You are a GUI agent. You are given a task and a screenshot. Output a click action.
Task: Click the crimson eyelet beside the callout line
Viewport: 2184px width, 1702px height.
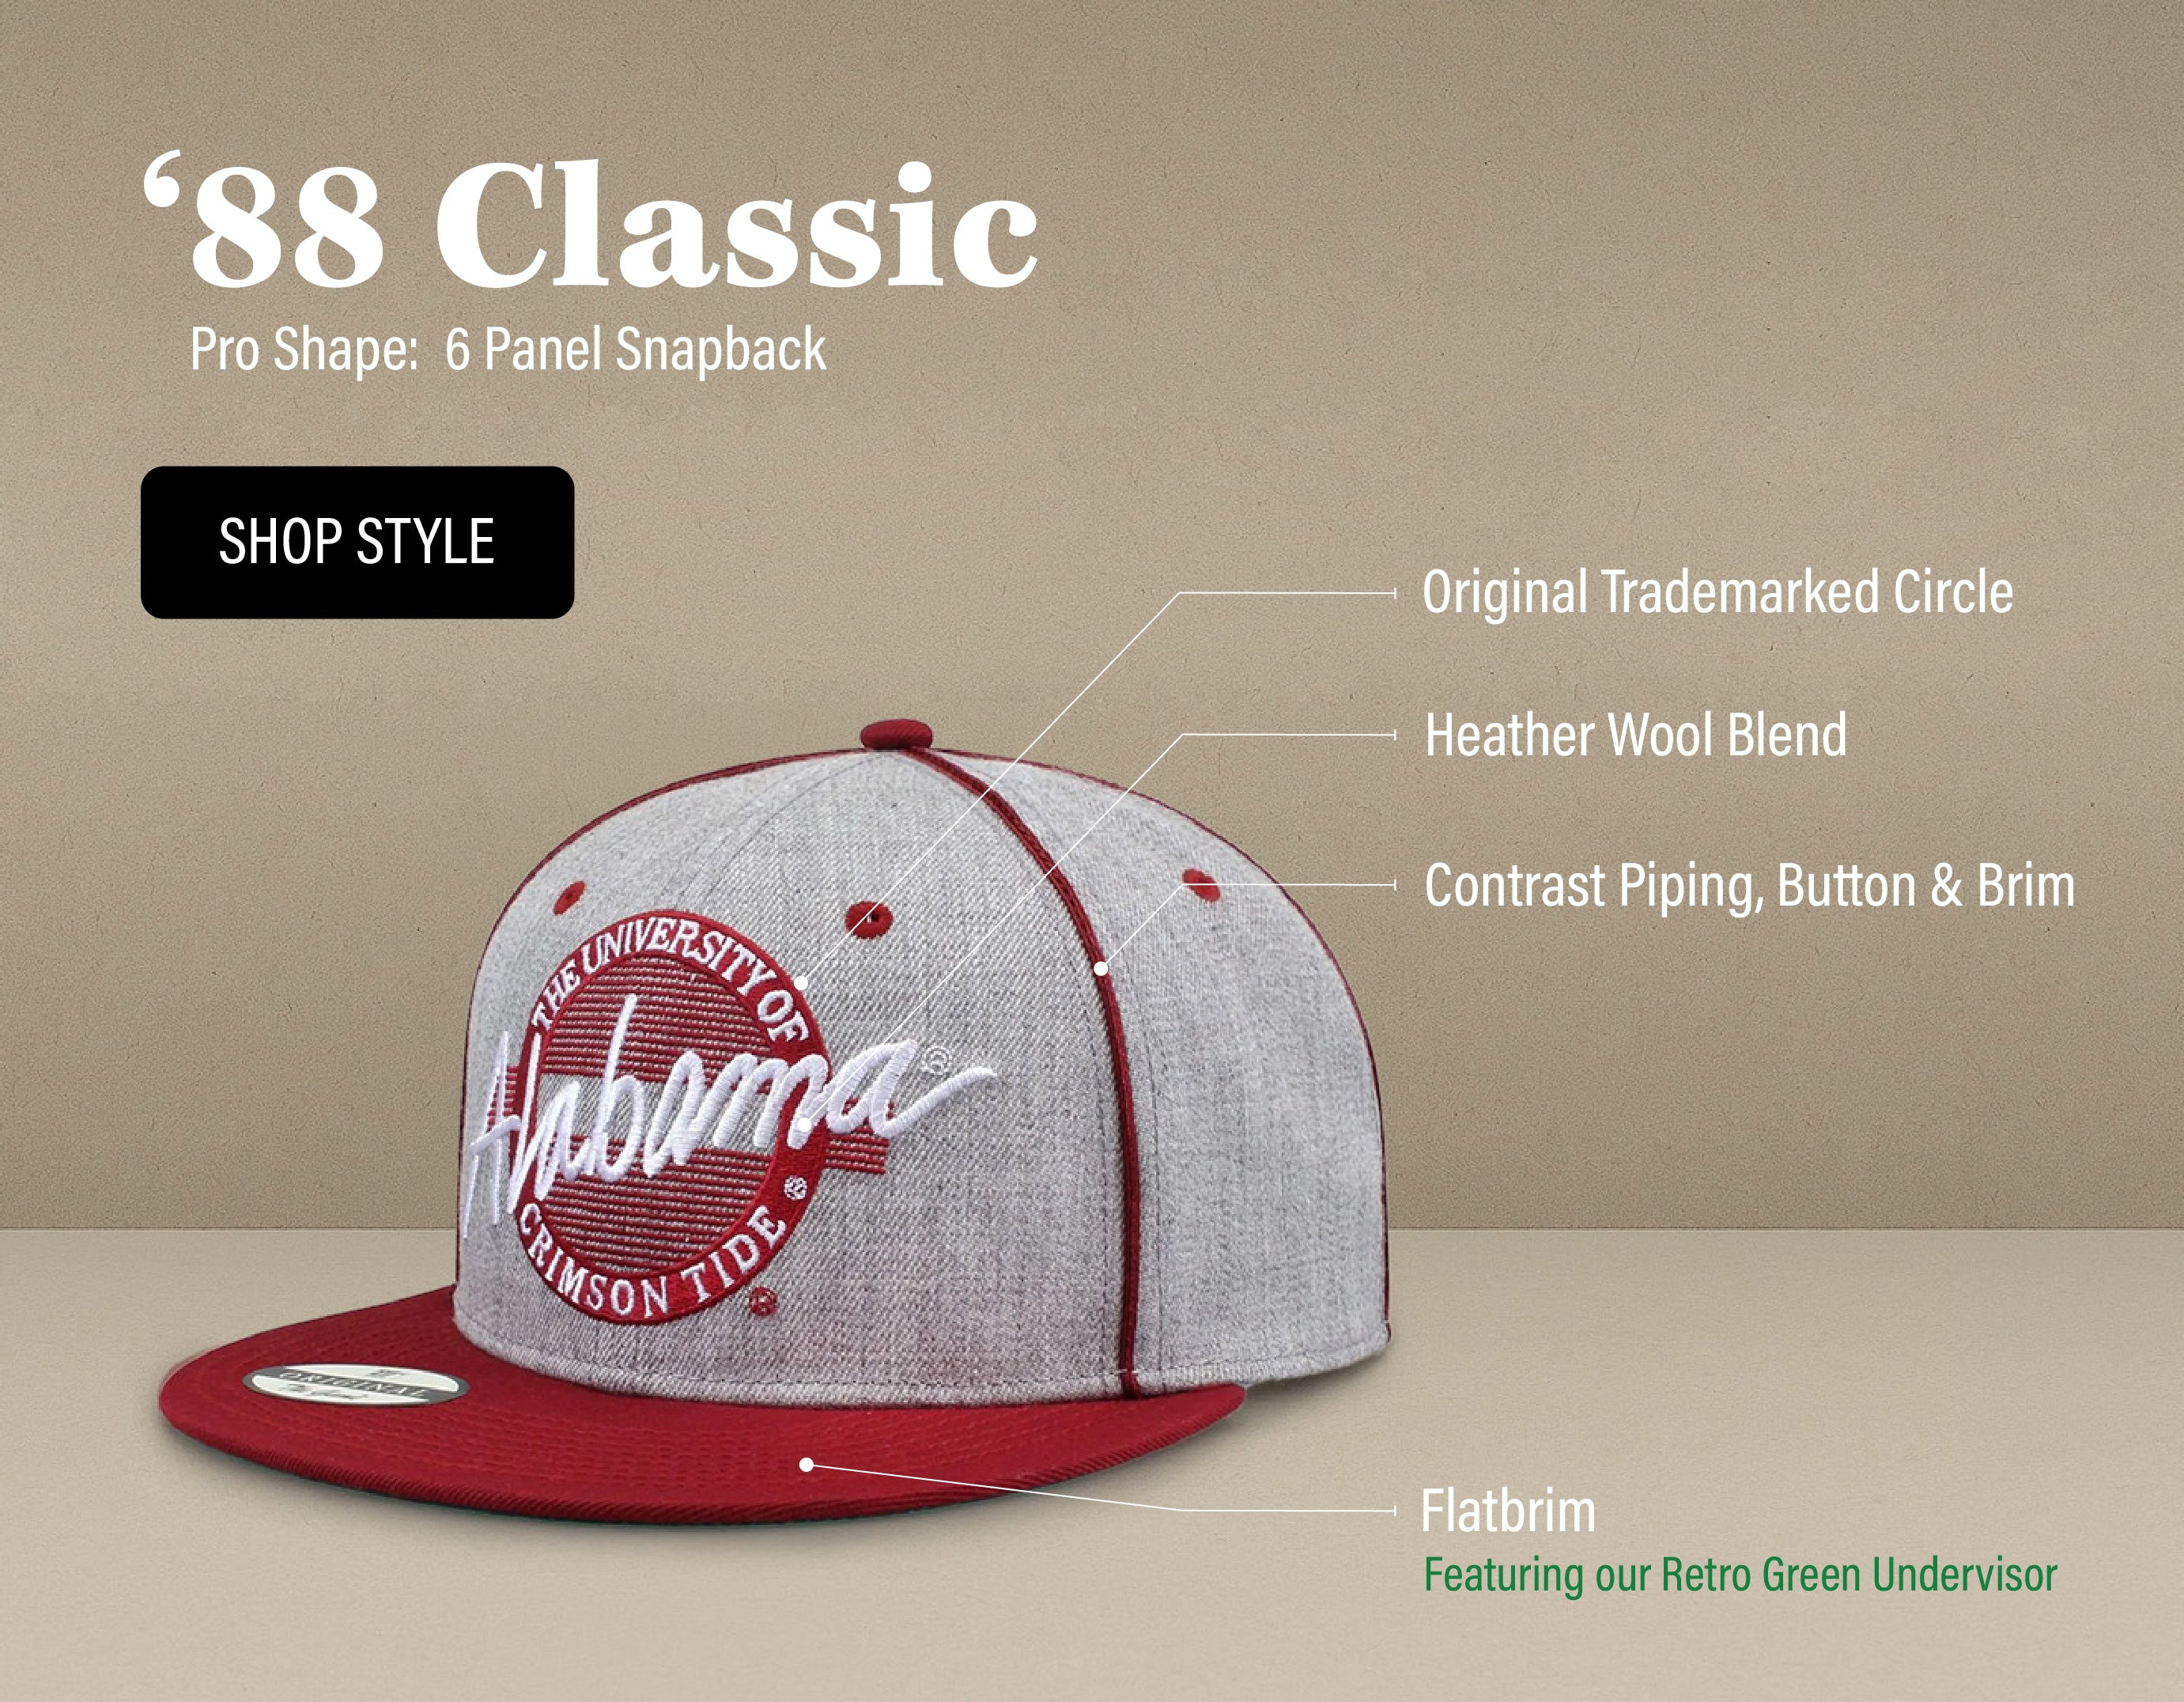coord(1200,885)
